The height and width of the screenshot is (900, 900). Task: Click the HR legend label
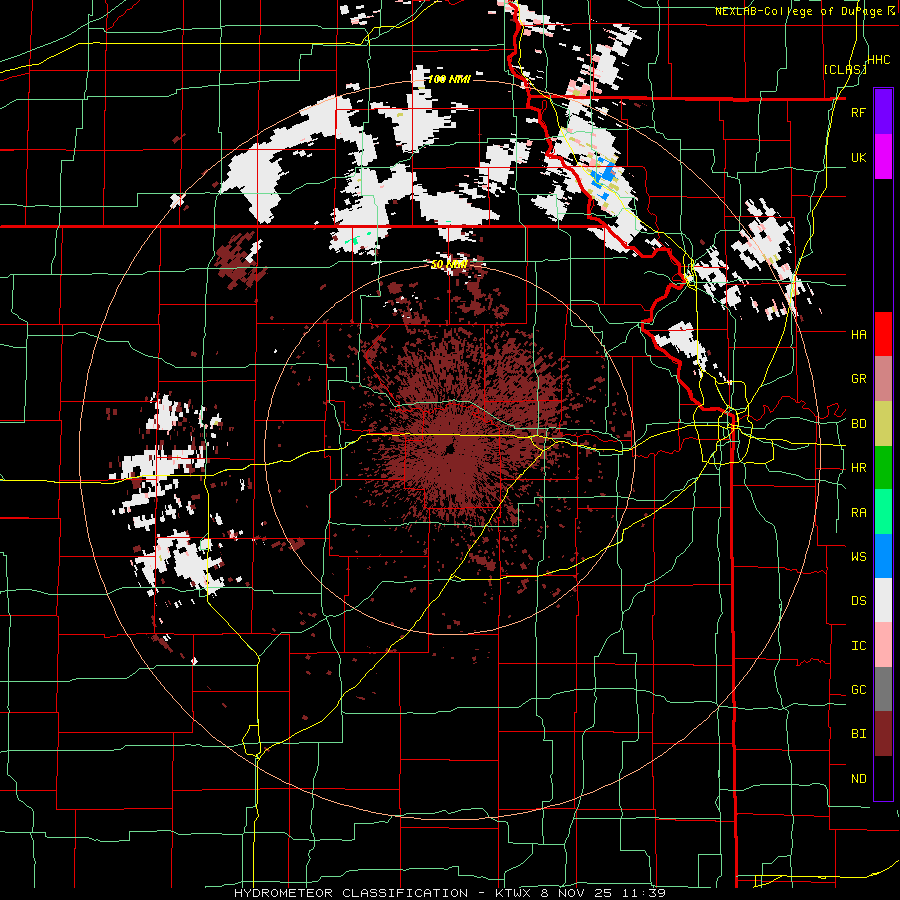(858, 468)
